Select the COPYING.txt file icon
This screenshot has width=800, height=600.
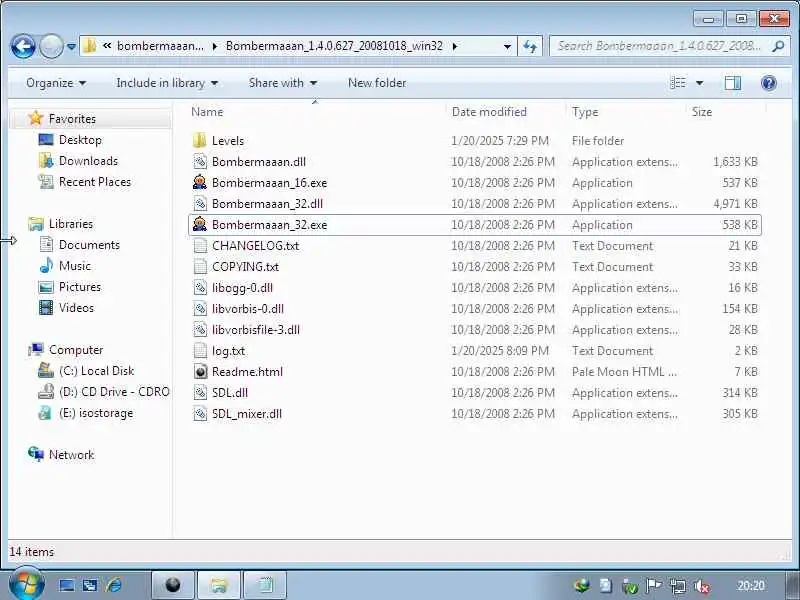[200, 266]
